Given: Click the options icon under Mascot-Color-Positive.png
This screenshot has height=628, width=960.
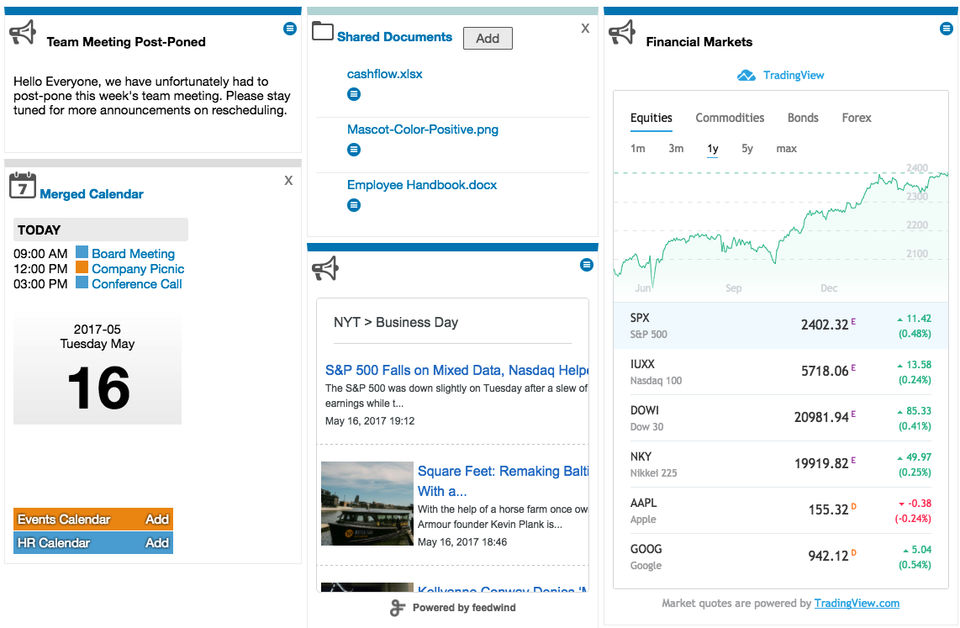Looking at the screenshot, I should click(x=353, y=150).
